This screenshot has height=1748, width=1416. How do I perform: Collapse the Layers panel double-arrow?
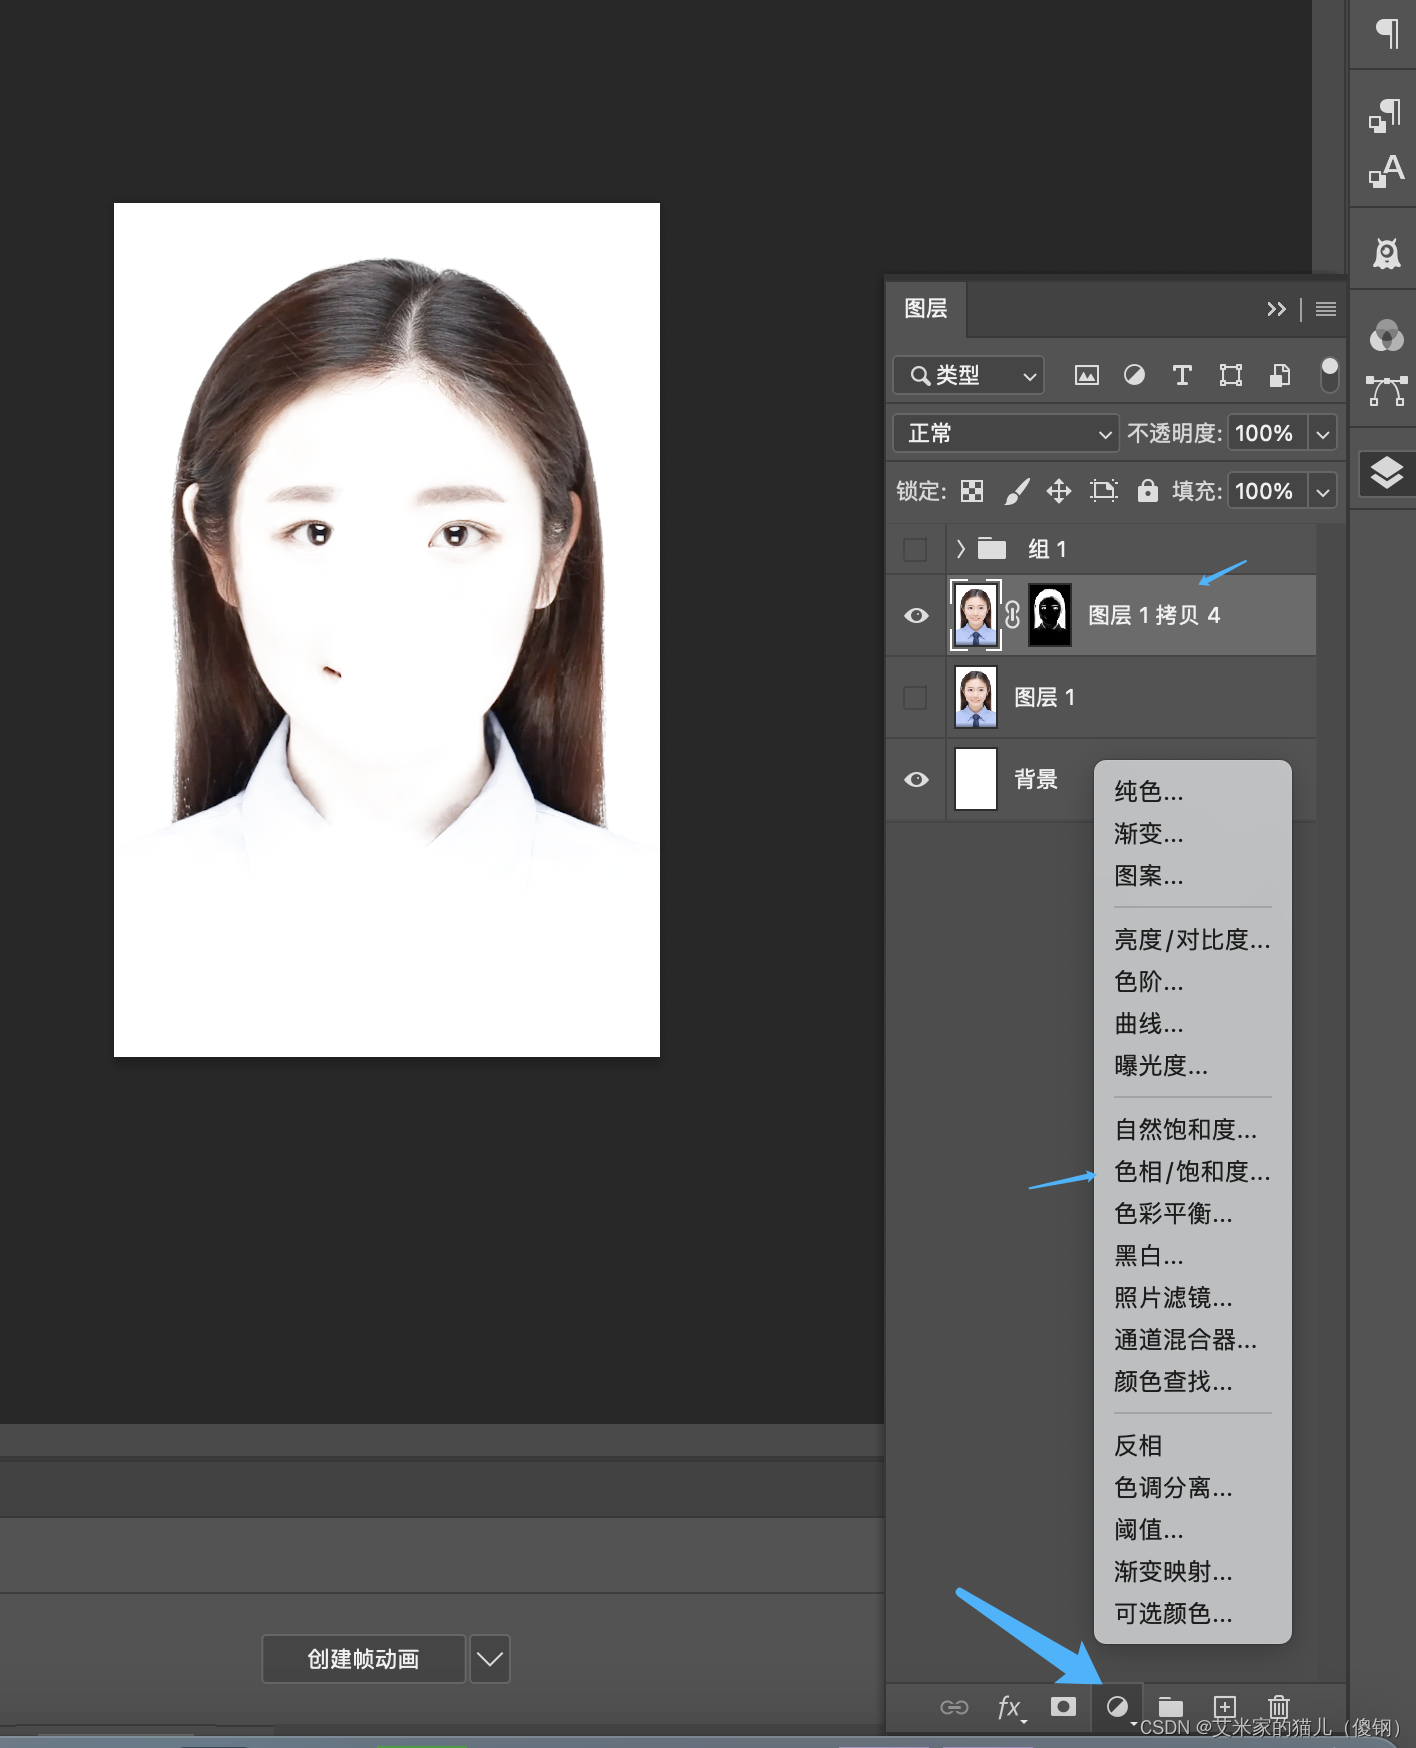(x=1276, y=309)
